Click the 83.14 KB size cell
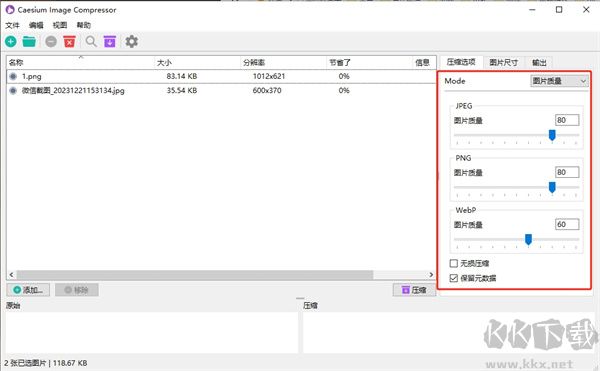 (x=182, y=76)
